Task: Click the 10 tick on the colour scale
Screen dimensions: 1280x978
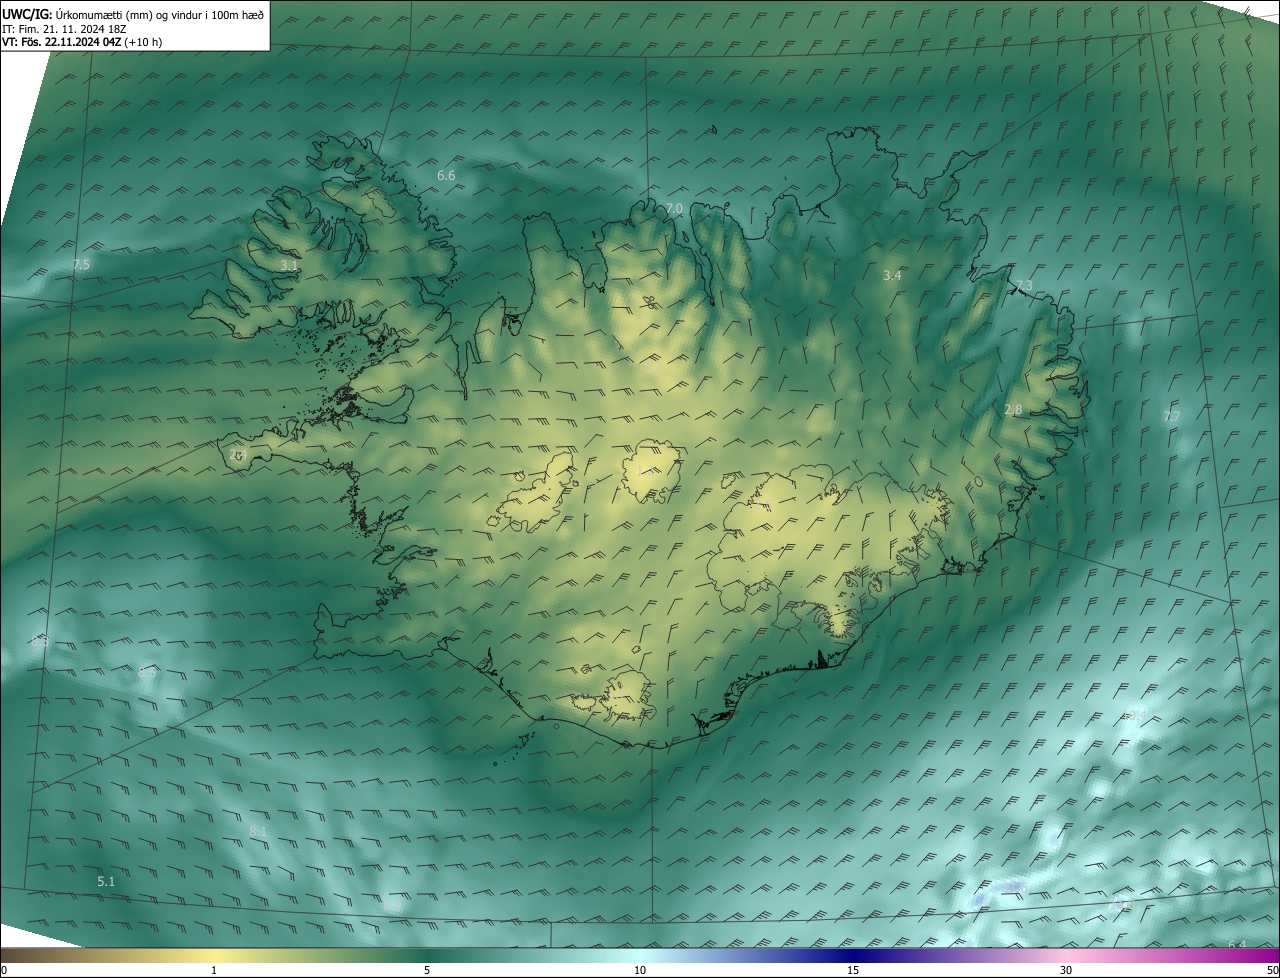Action: [x=640, y=970]
